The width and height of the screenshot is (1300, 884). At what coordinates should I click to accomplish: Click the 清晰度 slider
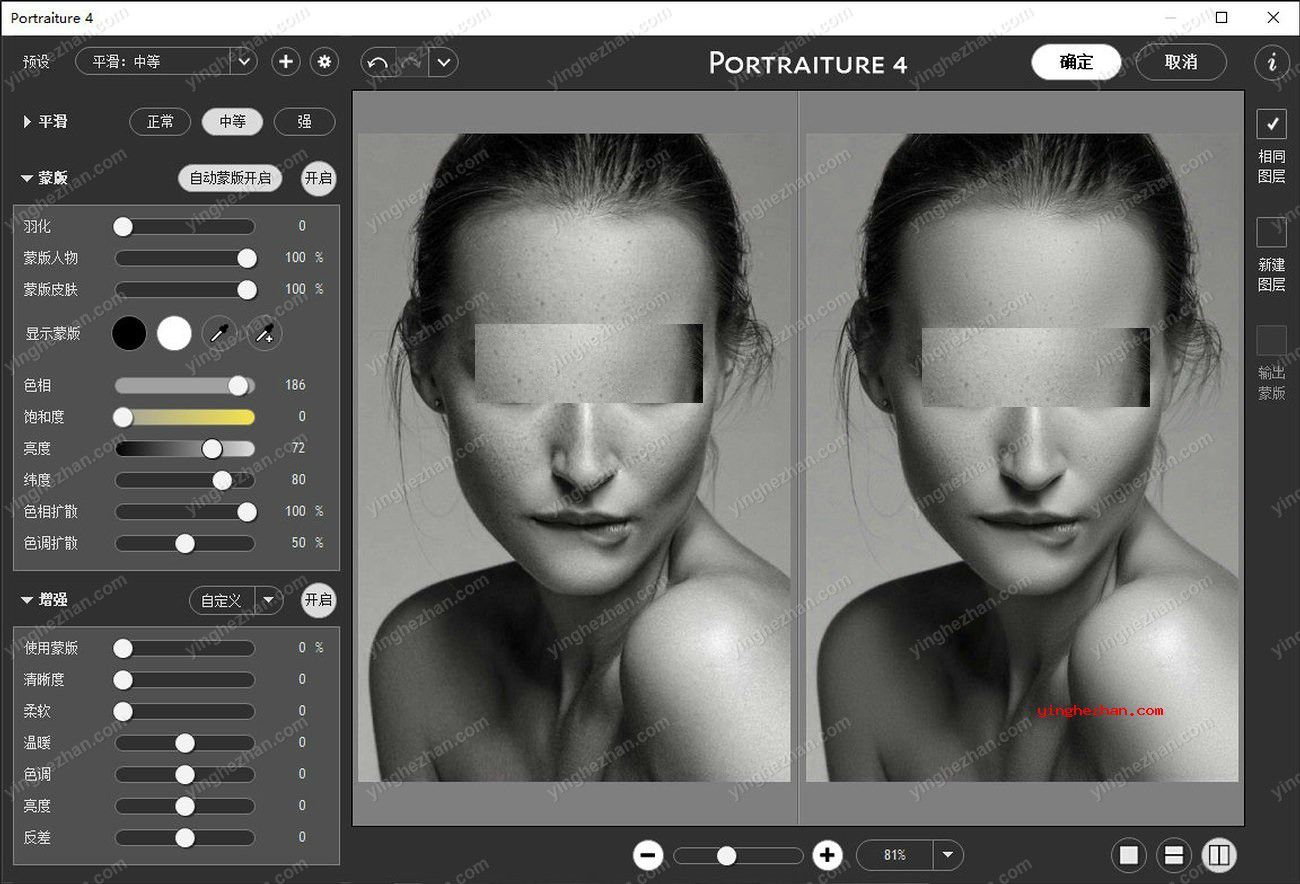(185, 680)
